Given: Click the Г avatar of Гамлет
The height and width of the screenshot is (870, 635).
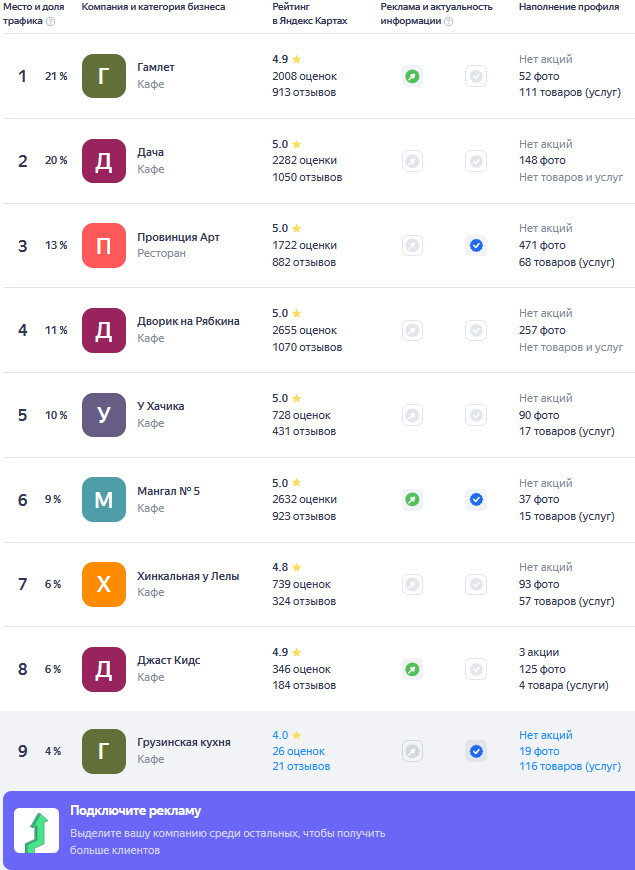Looking at the screenshot, I should tap(104, 76).
